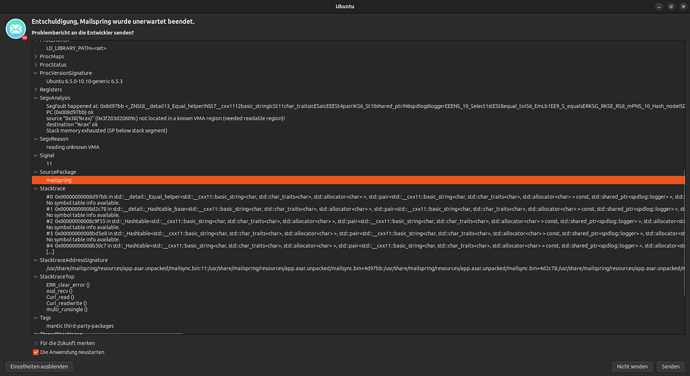Collapse the SourcePackage section
The image size is (690, 376).
pyautogui.click(x=36, y=172)
